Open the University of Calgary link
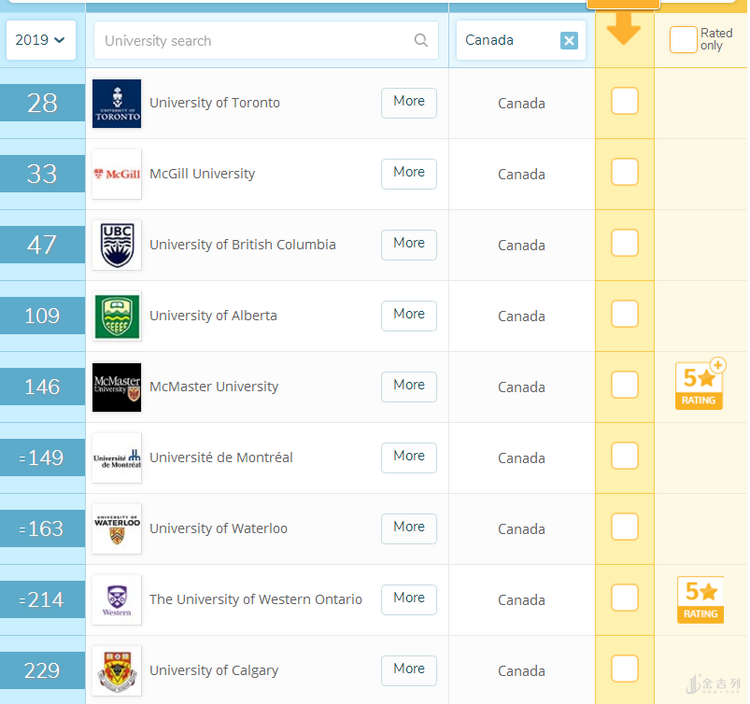 [214, 671]
